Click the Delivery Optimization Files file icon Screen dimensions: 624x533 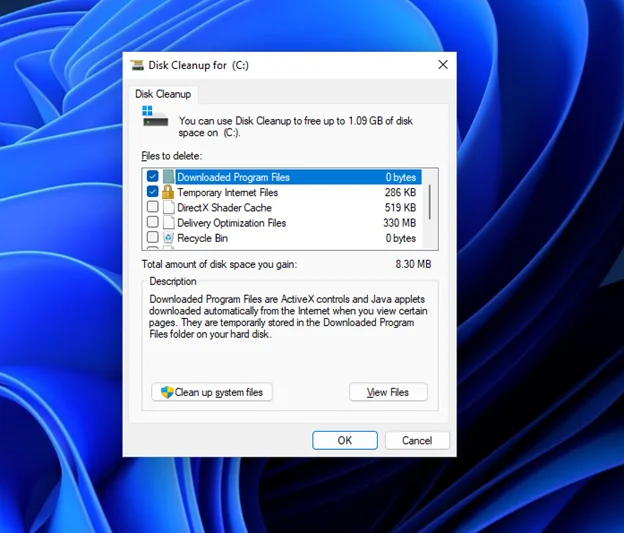(168, 223)
